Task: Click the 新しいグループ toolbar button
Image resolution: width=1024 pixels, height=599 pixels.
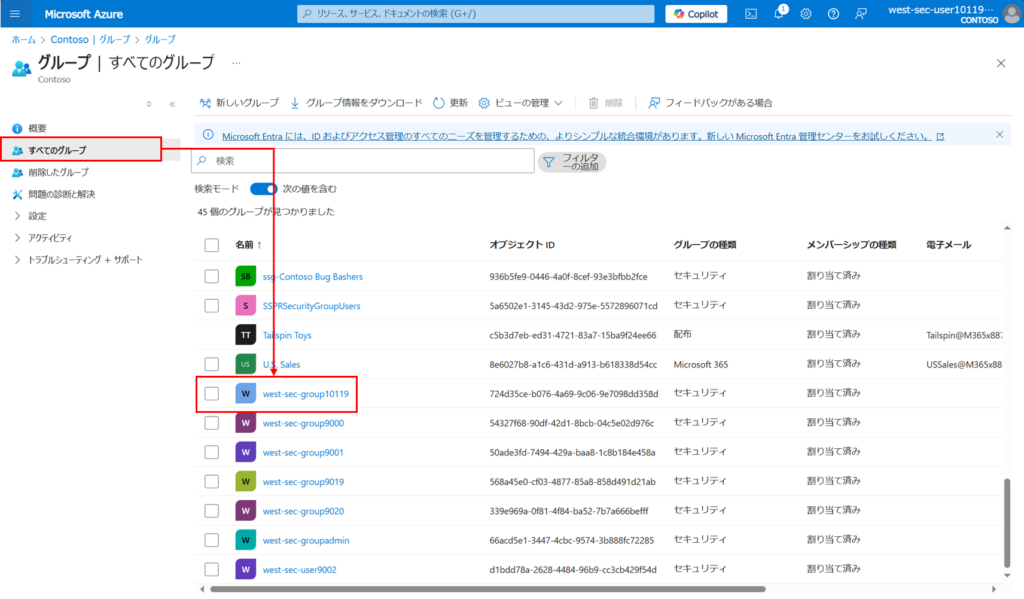Action: (x=239, y=103)
